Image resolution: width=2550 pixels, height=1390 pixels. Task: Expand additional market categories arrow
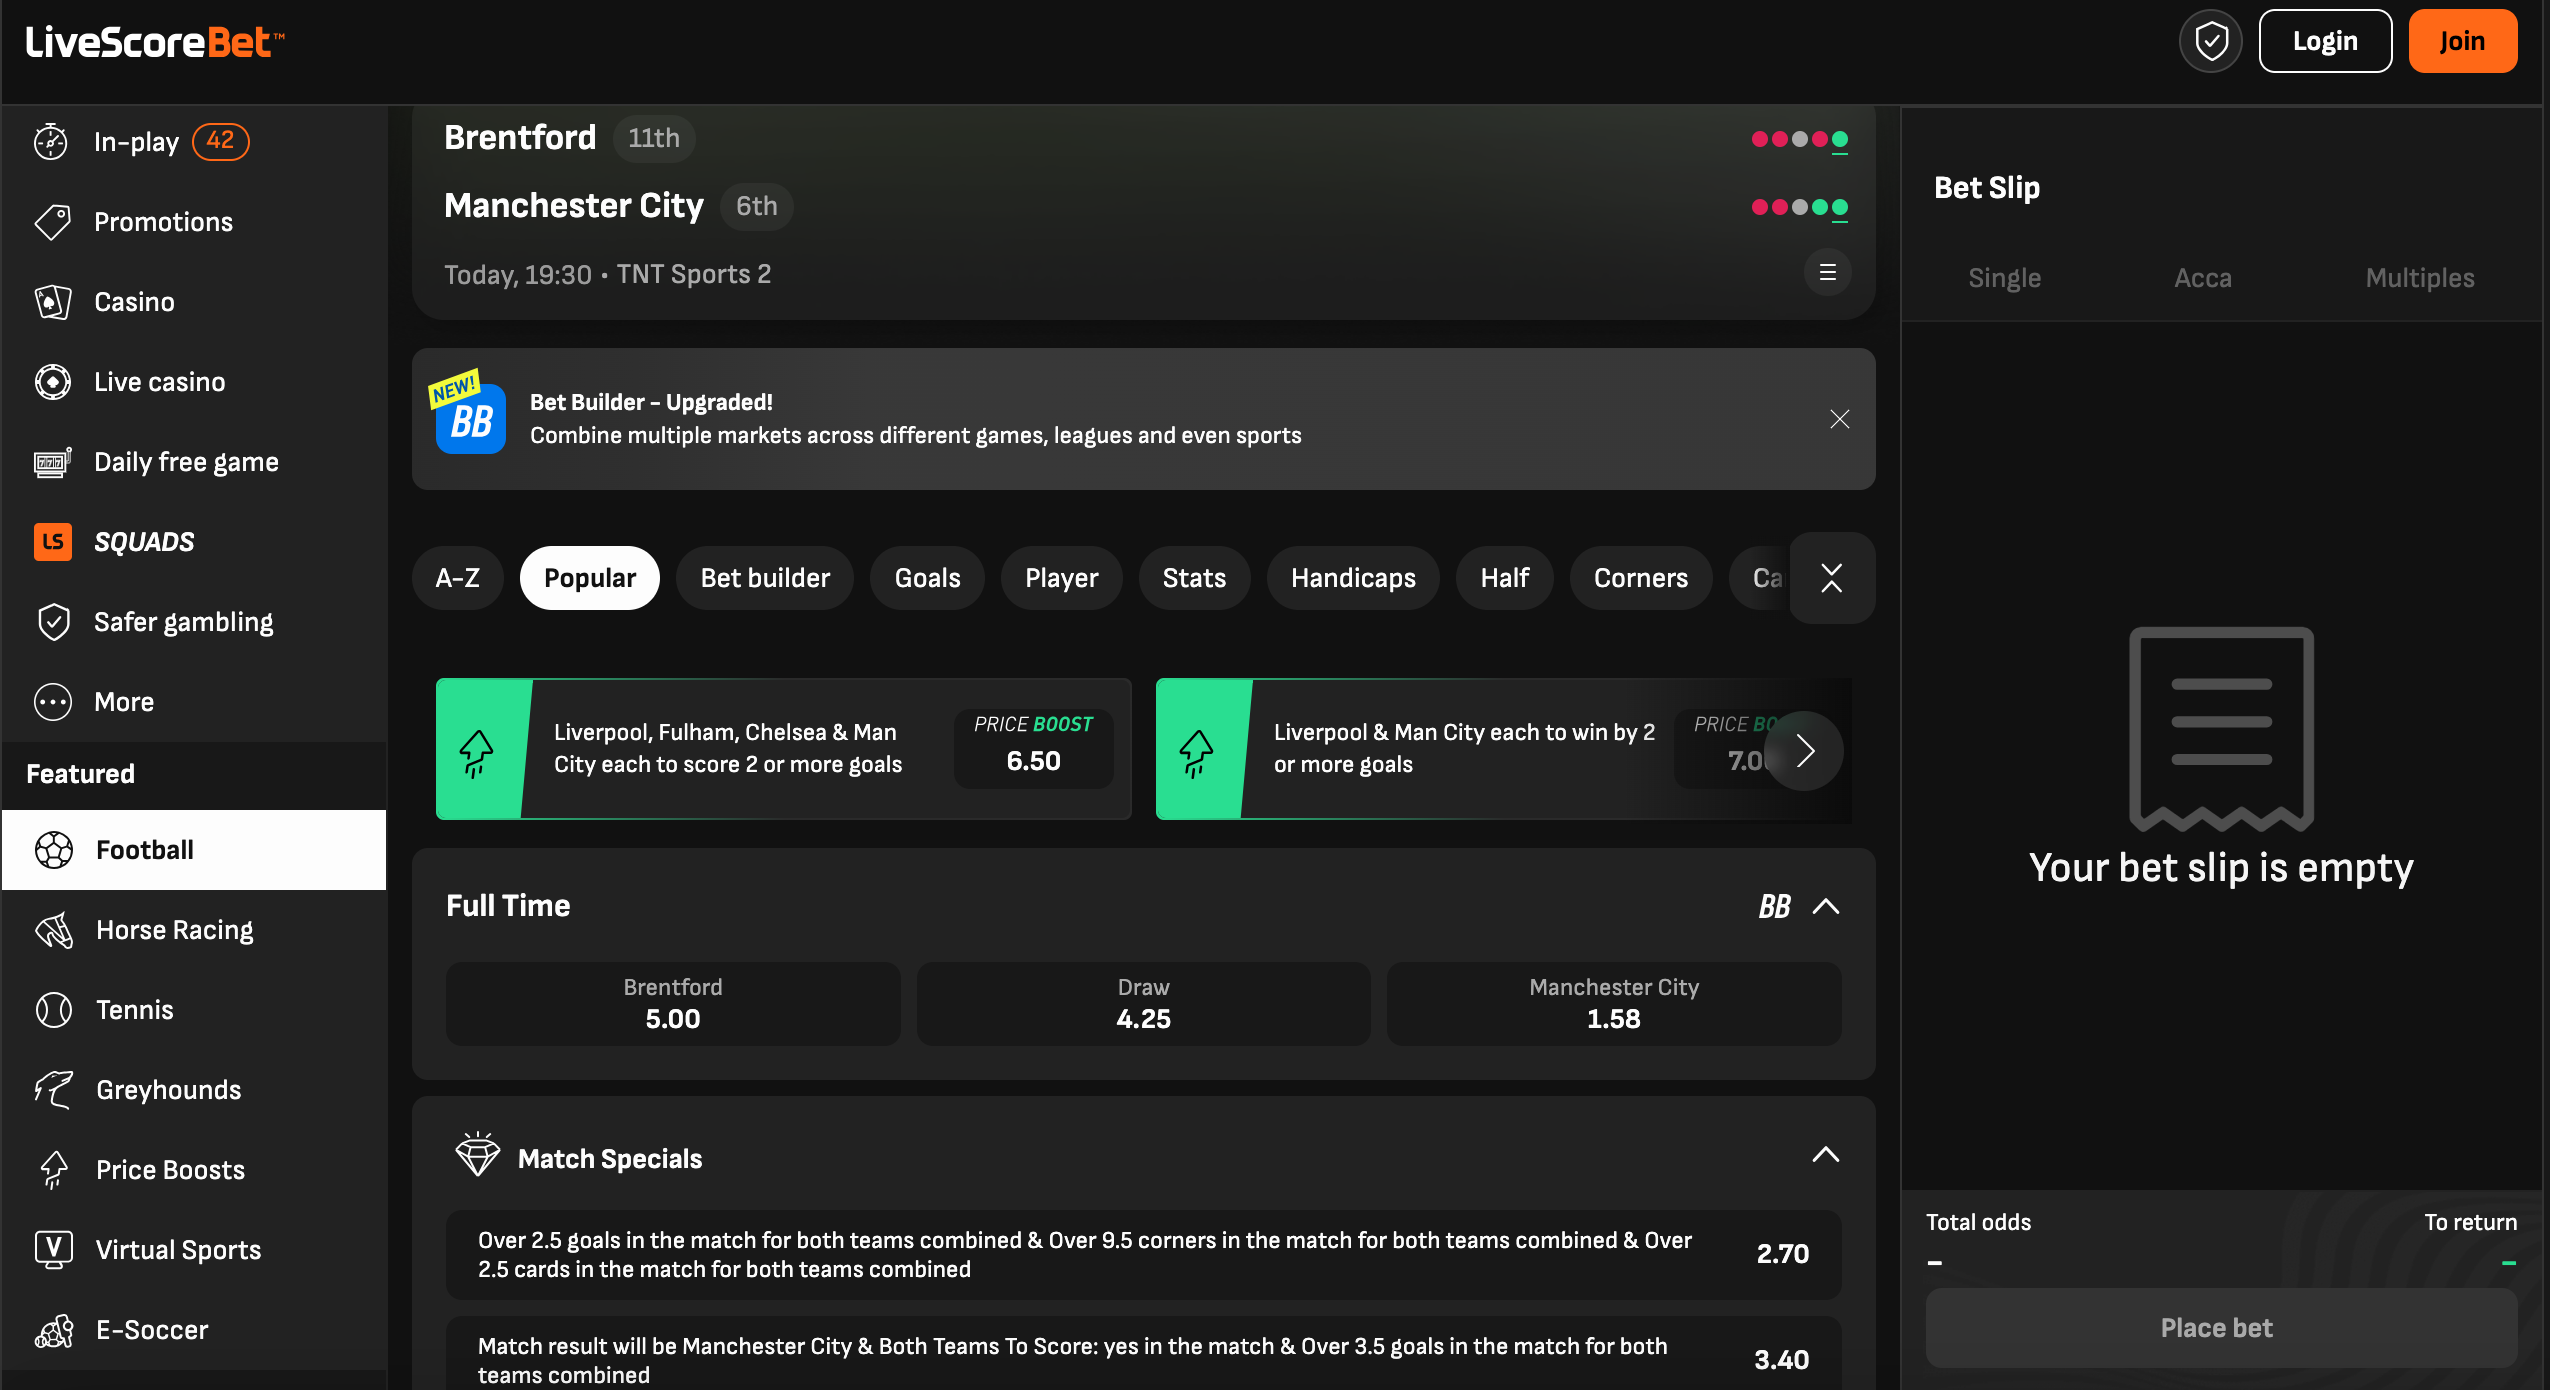[x=1829, y=577]
